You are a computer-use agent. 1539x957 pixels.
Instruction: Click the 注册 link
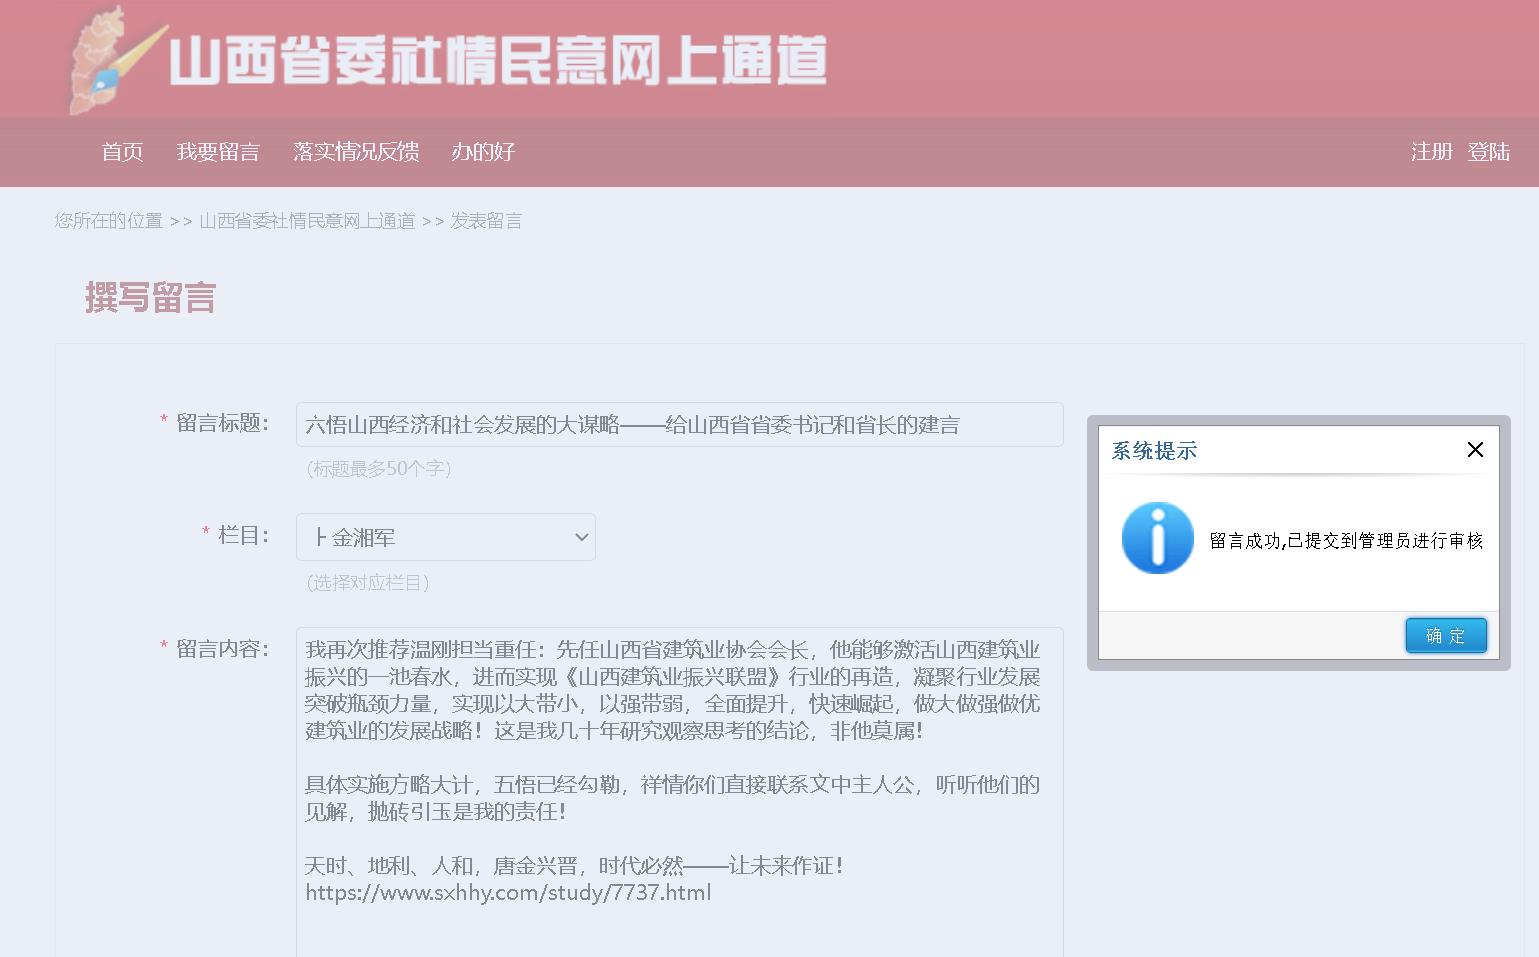[1431, 152]
